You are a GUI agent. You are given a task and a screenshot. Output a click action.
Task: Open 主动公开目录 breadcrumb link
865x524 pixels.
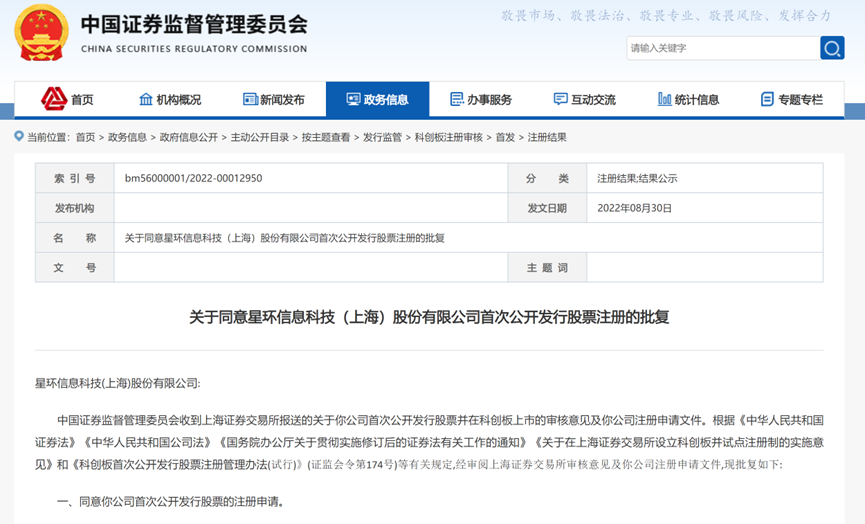260,137
